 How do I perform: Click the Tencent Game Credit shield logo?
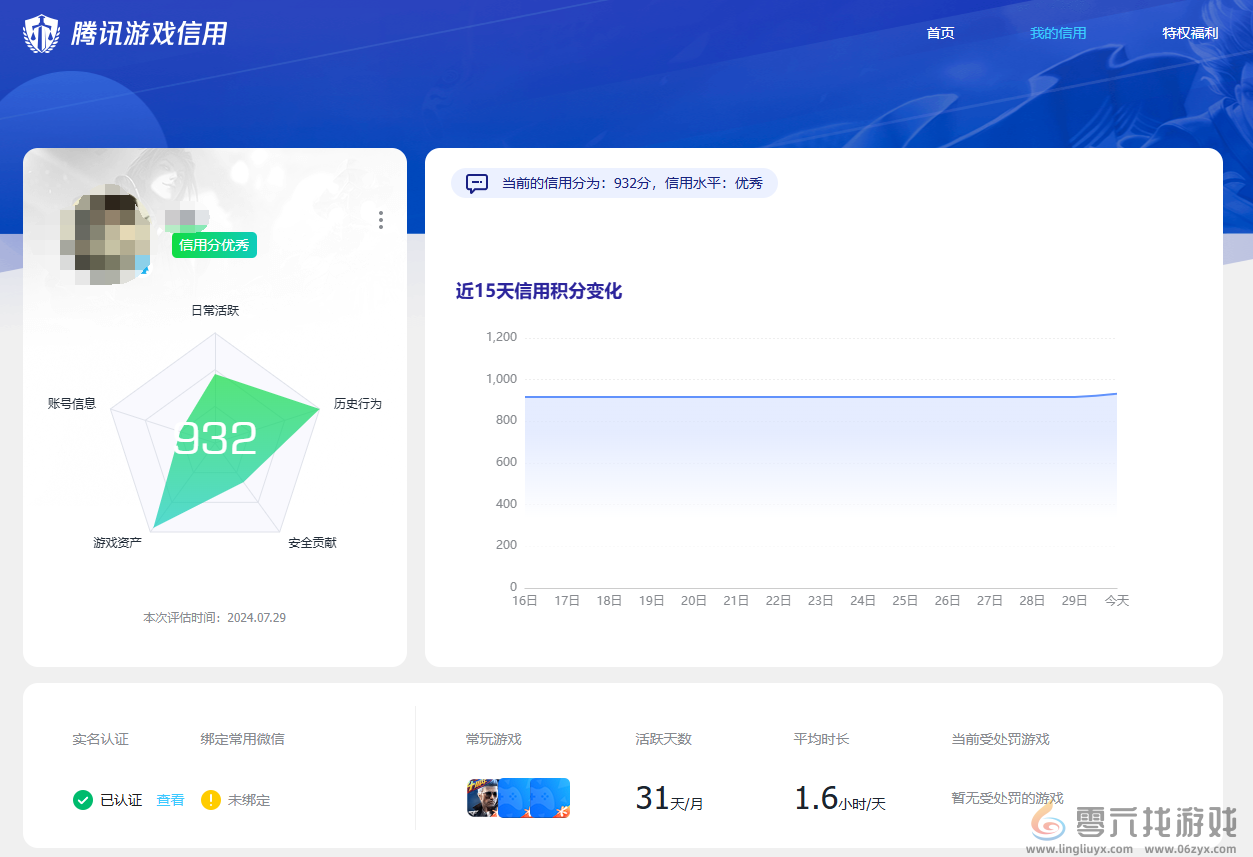[x=39, y=31]
